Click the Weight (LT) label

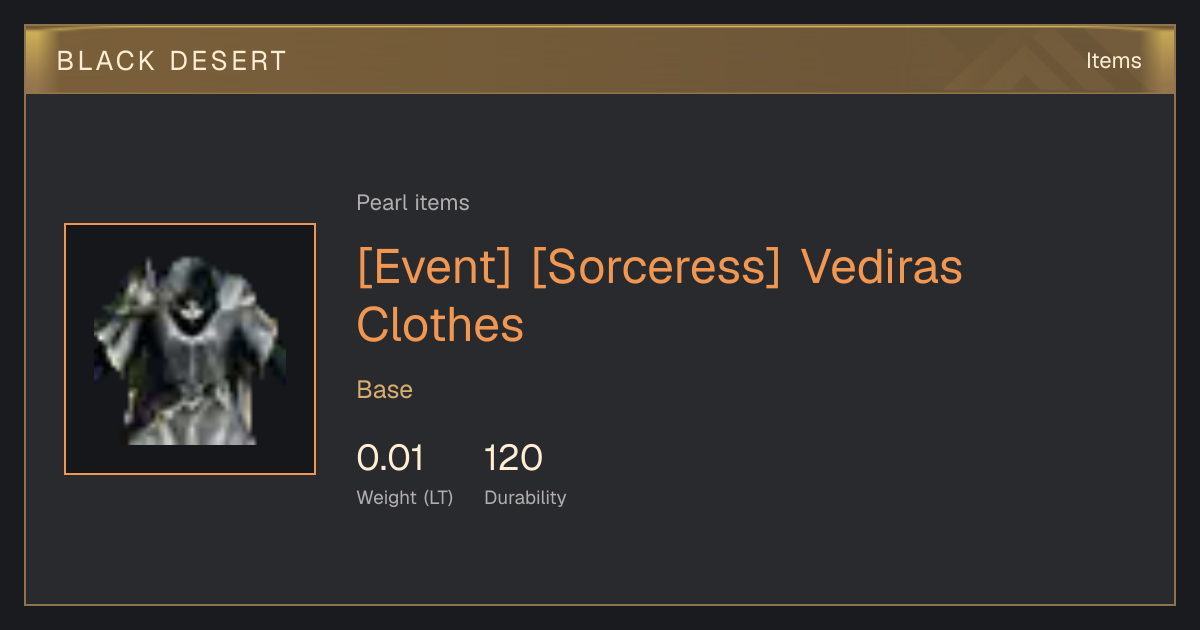click(x=405, y=498)
